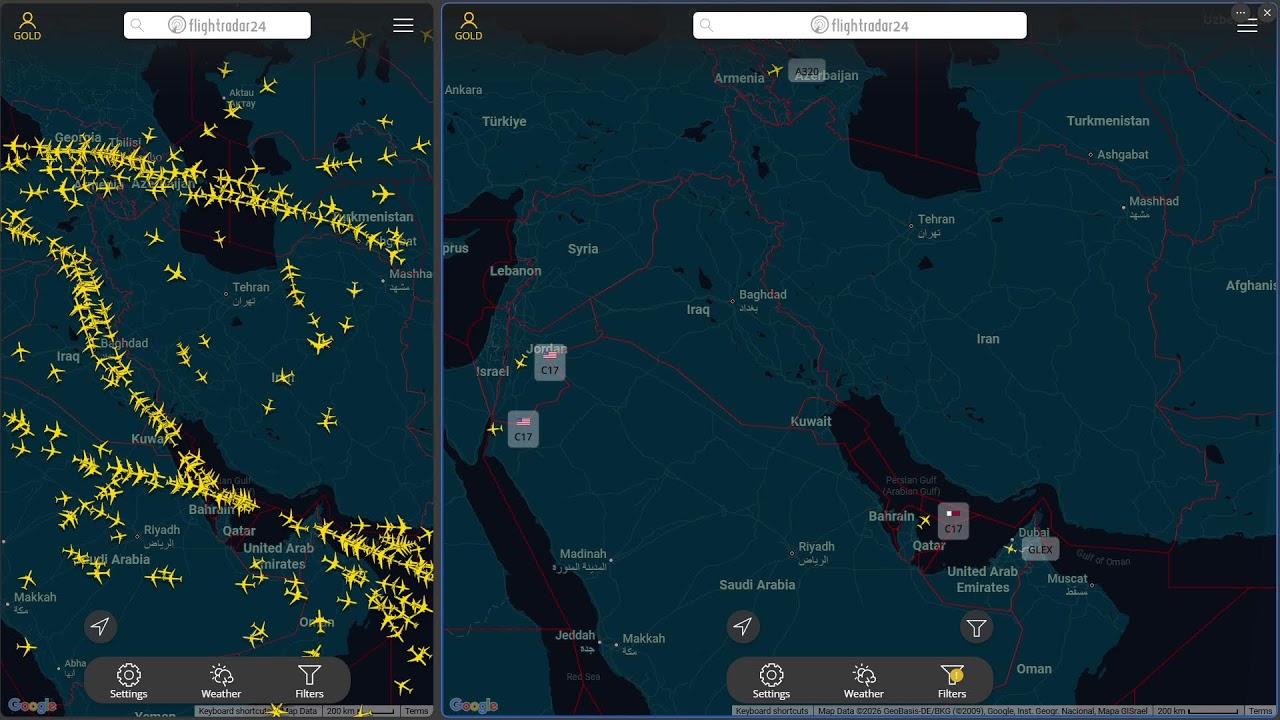Viewport: 1280px width, 720px height.
Task: Click Aktau label in left map
Action: tap(242, 92)
